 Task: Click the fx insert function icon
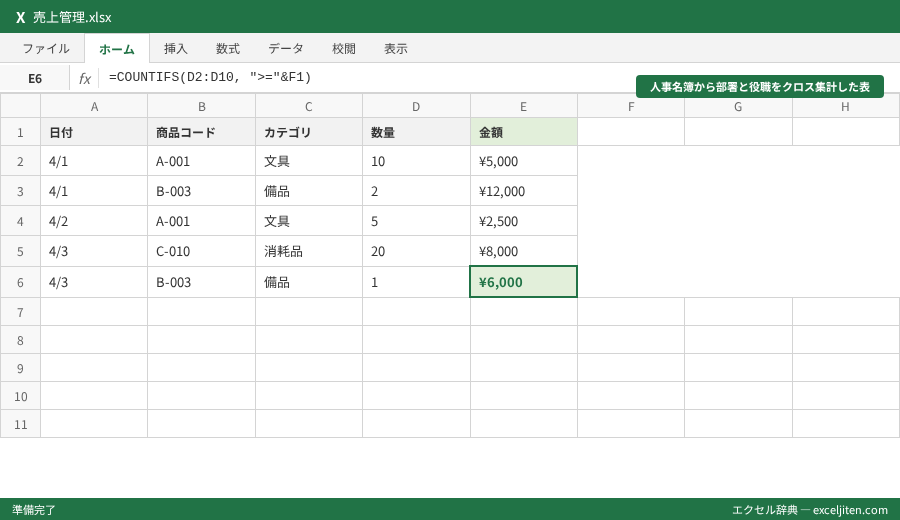[x=85, y=78]
